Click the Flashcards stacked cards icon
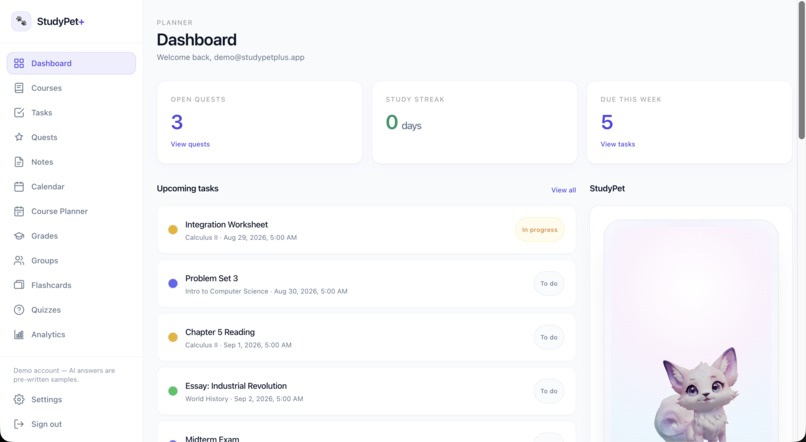The width and height of the screenshot is (806, 442). [x=19, y=285]
